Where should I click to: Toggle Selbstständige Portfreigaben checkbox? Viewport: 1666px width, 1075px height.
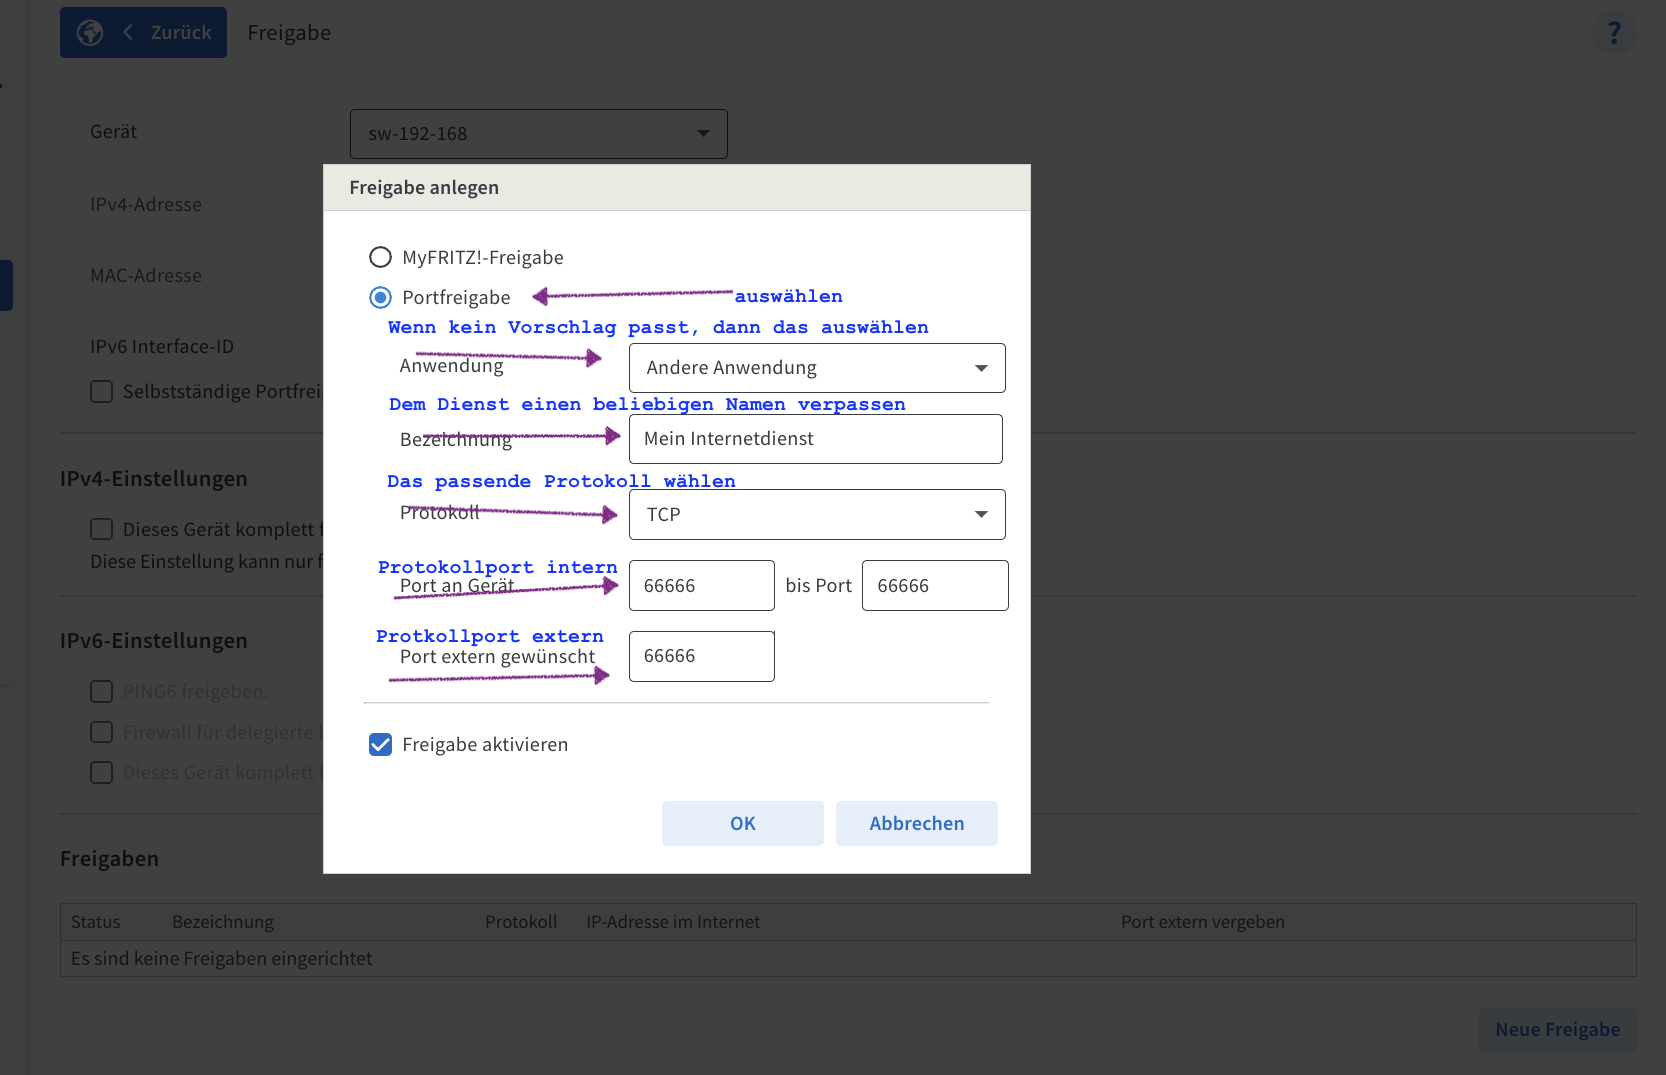pyautogui.click(x=102, y=391)
